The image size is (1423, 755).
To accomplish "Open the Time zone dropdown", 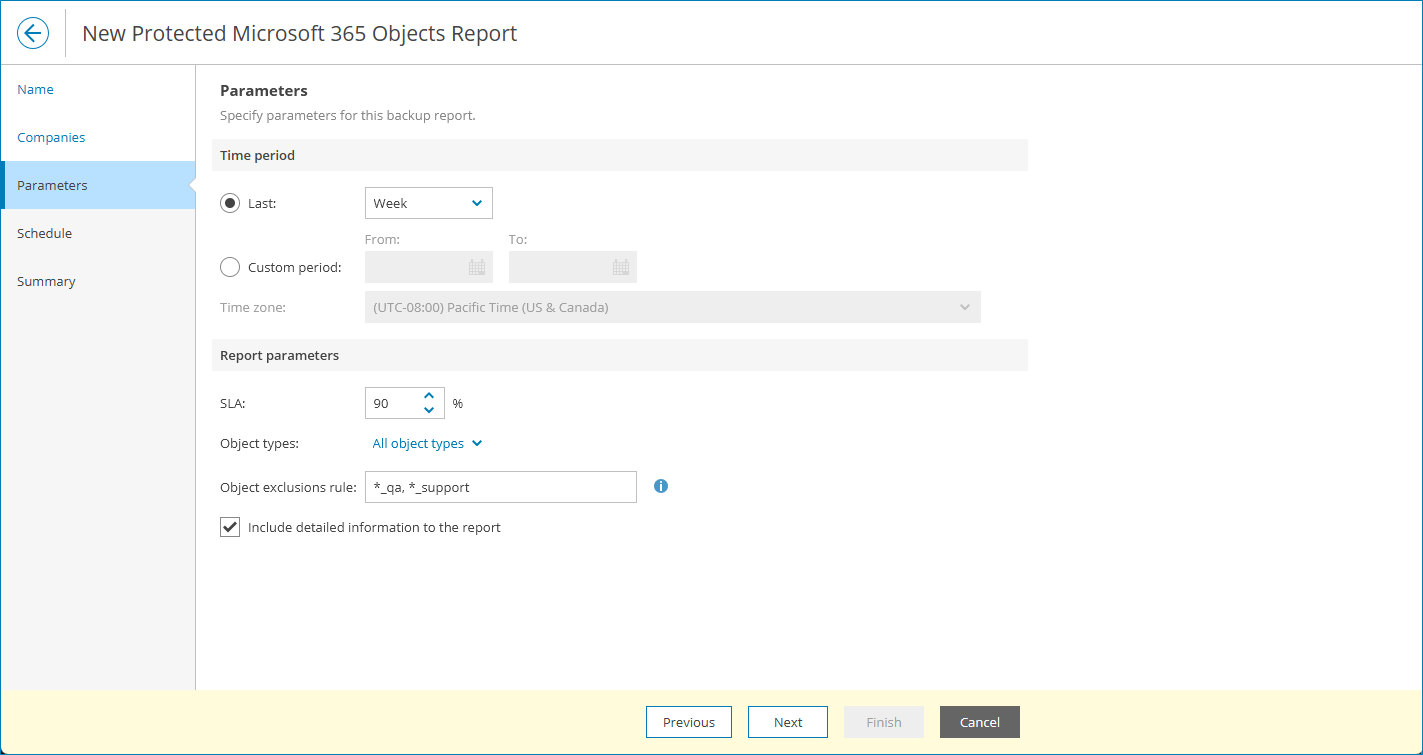I will [x=672, y=306].
